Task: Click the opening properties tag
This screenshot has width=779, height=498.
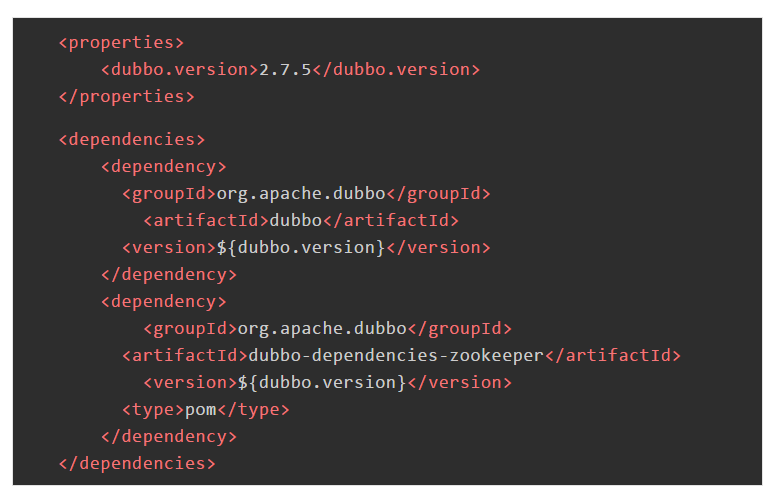Action: [121, 43]
